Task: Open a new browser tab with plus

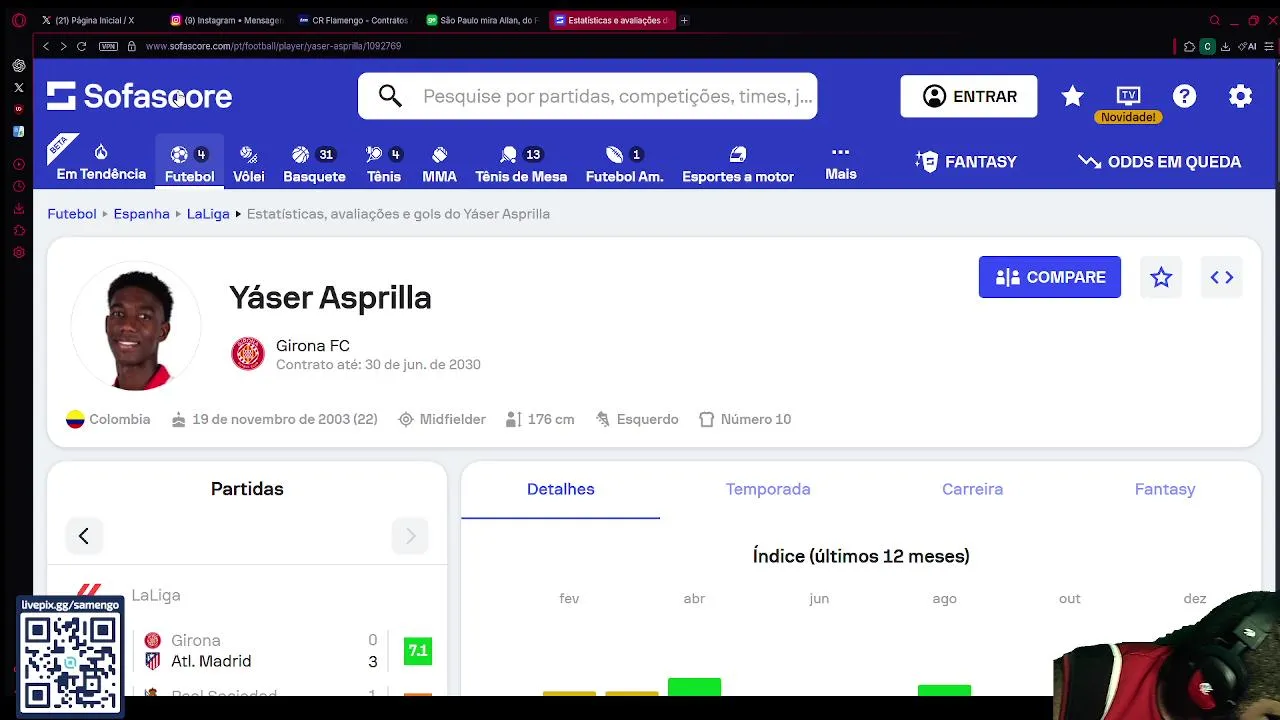Action: tap(684, 20)
